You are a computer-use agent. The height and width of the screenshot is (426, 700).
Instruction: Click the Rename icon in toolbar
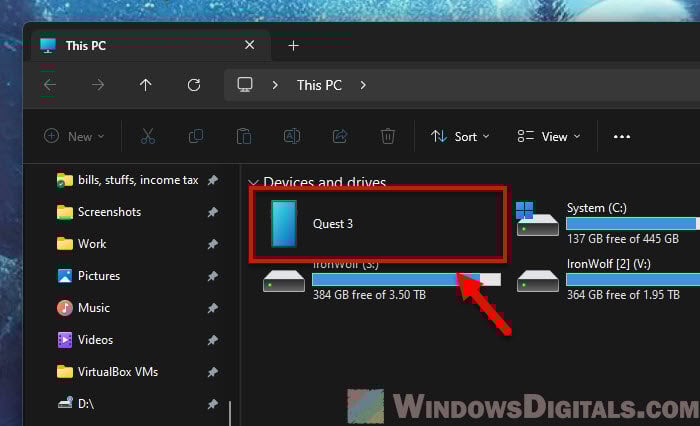coord(292,136)
